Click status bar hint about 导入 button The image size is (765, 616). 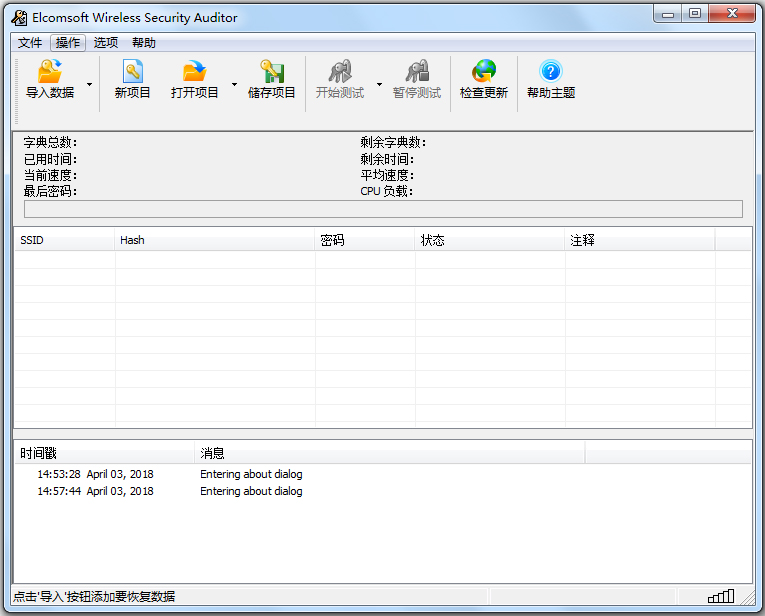(x=94, y=596)
